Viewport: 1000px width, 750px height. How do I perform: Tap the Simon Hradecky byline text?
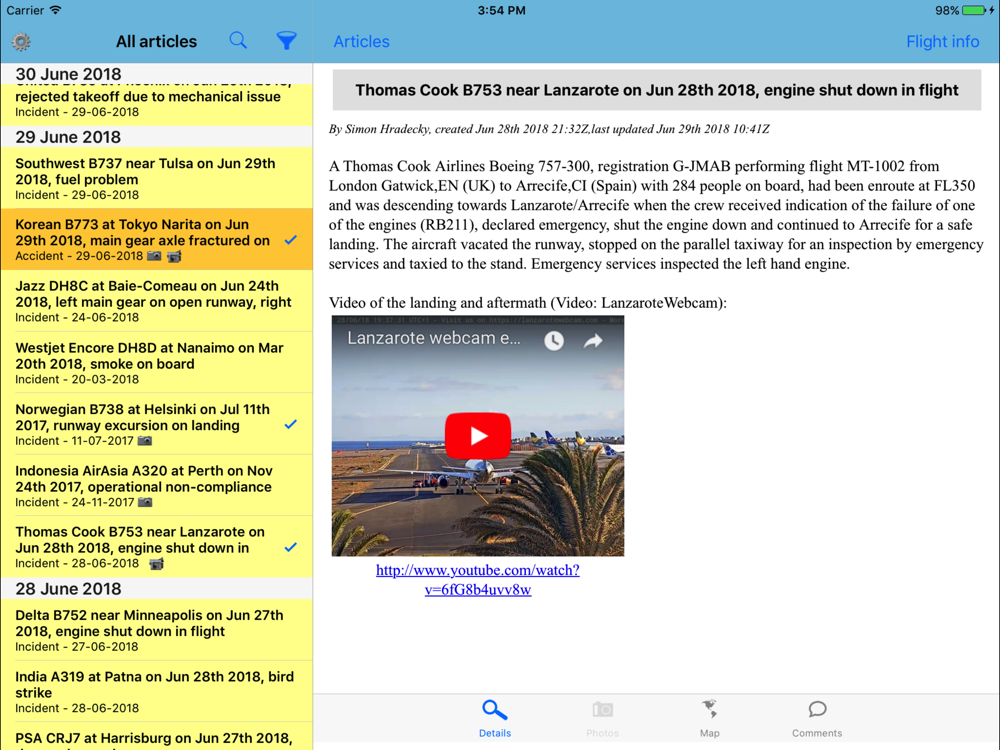(549, 129)
